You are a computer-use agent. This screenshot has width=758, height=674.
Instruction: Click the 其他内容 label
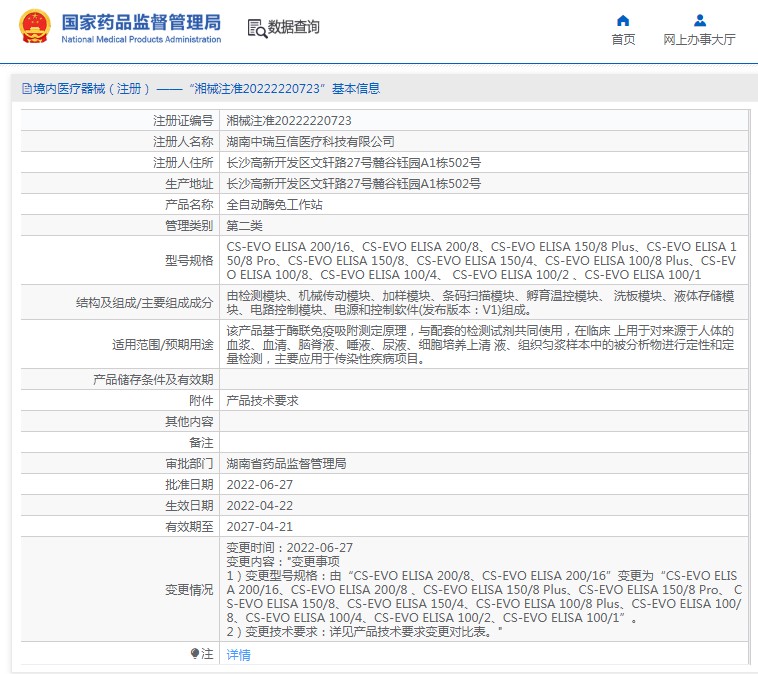pyautogui.click(x=189, y=422)
